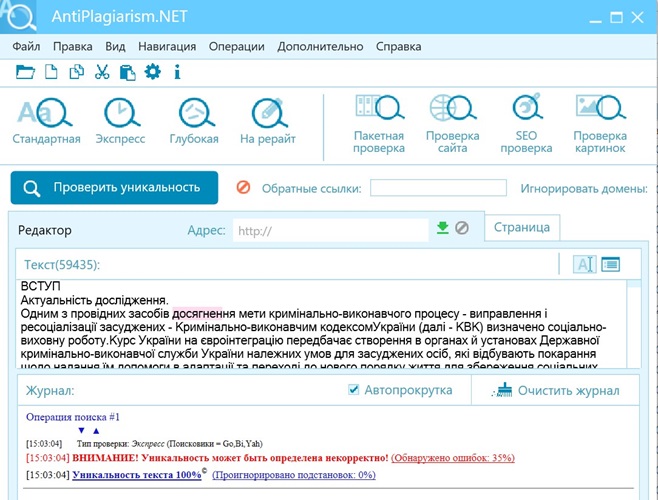
Task: Start the Экспресс check
Action: [x=120, y=121]
